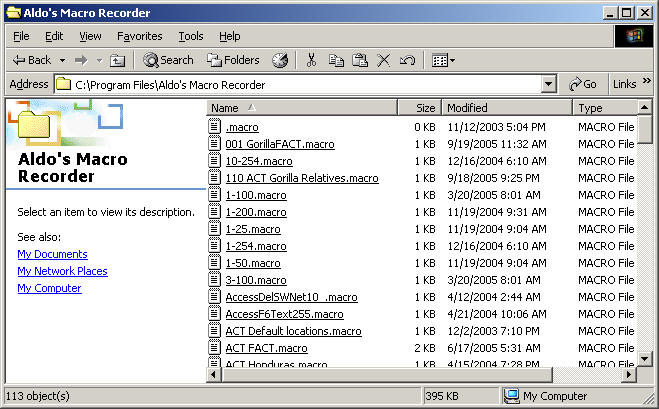Viewport: 659px width, 409px height.
Task: Open the Tools menu
Action: coord(191,36)
